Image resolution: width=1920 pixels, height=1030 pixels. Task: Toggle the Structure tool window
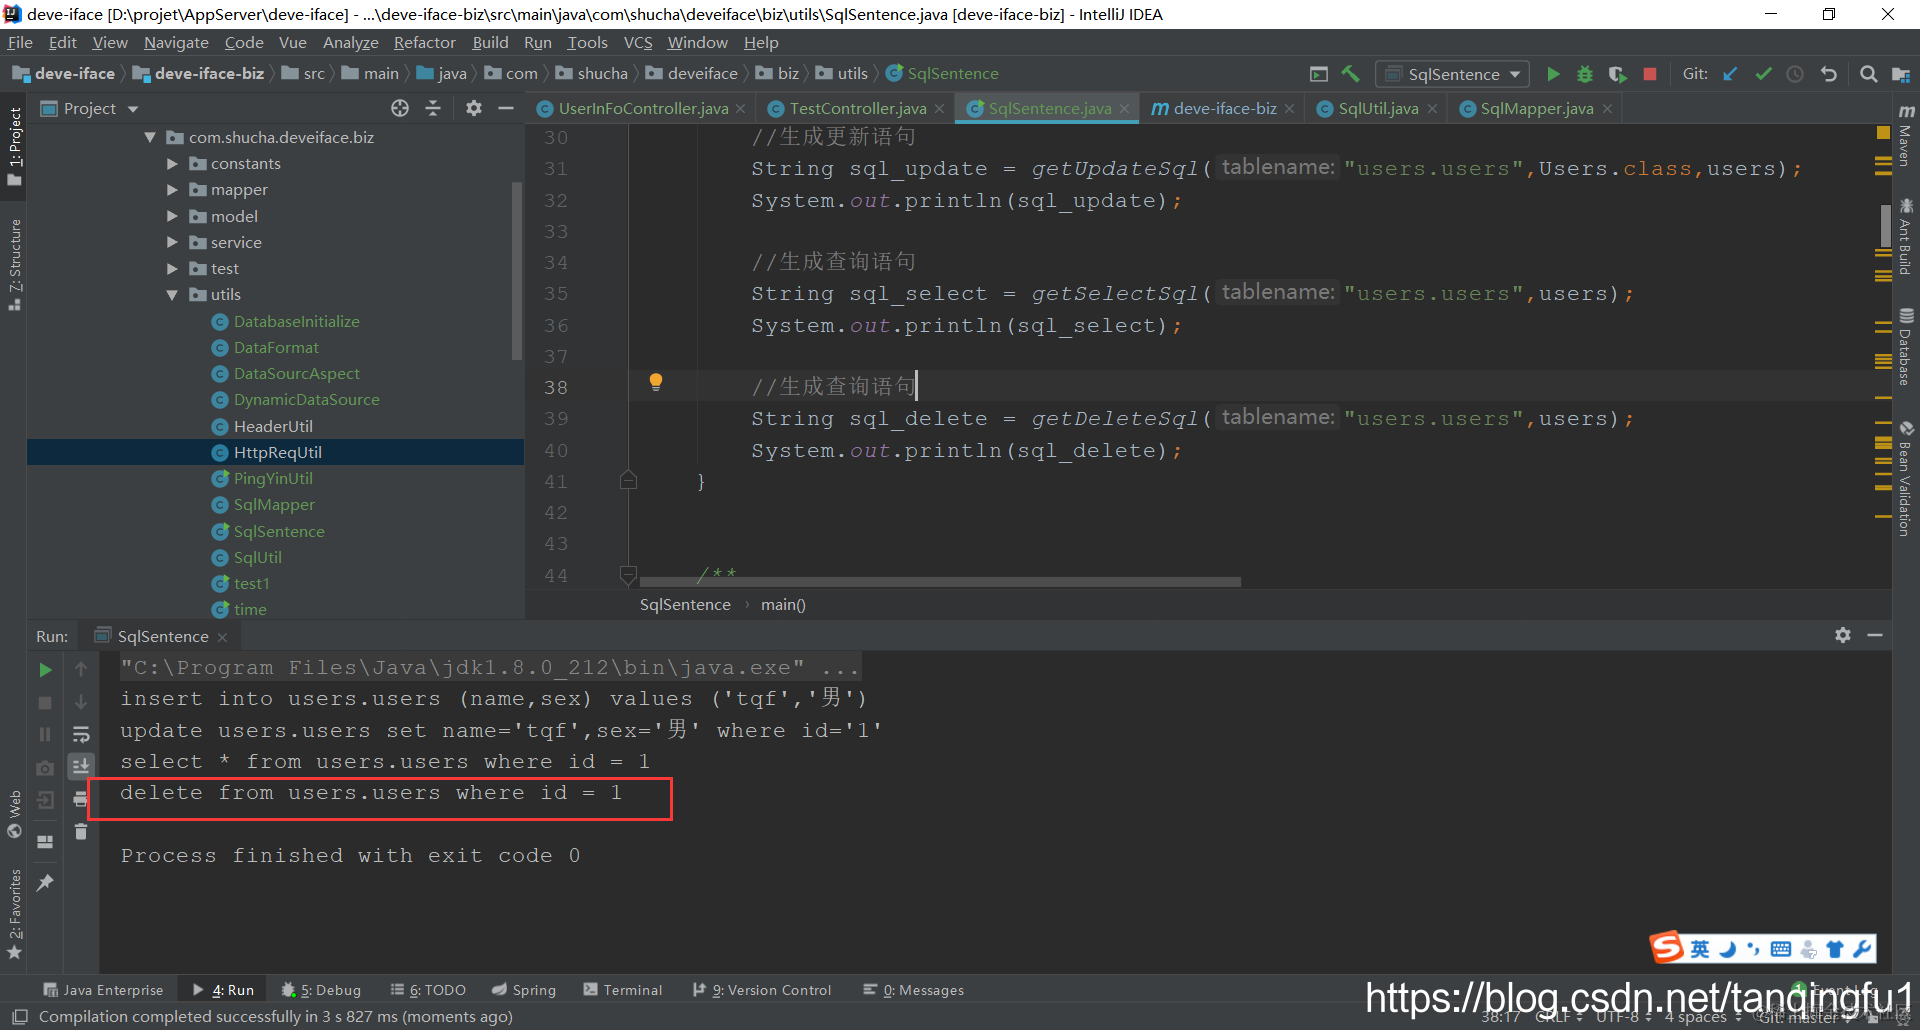pyautogui.click(x=15, y=264)
